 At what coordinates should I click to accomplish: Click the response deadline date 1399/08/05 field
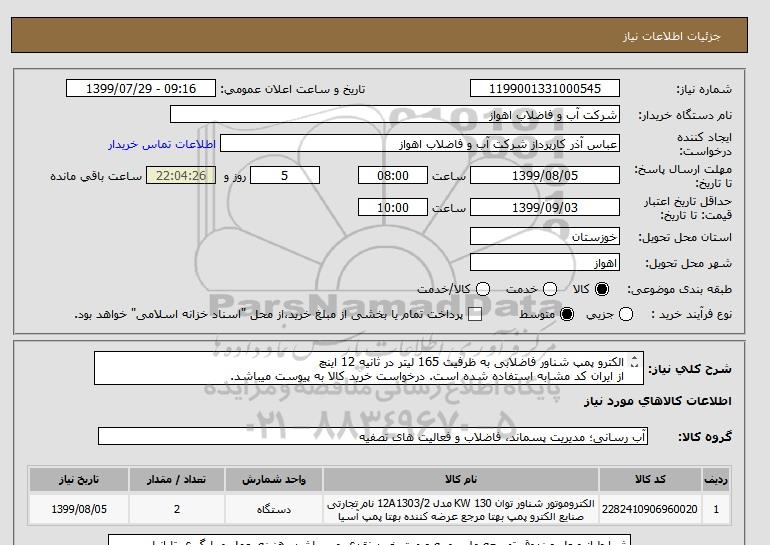(x=545, y=175)
